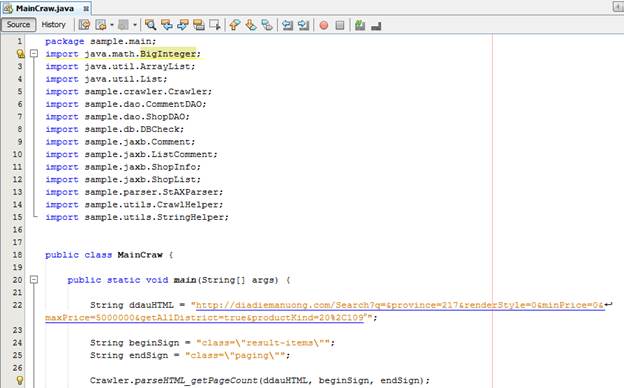
Task: Click the Comment lines icon
Action: coord(360,25)
